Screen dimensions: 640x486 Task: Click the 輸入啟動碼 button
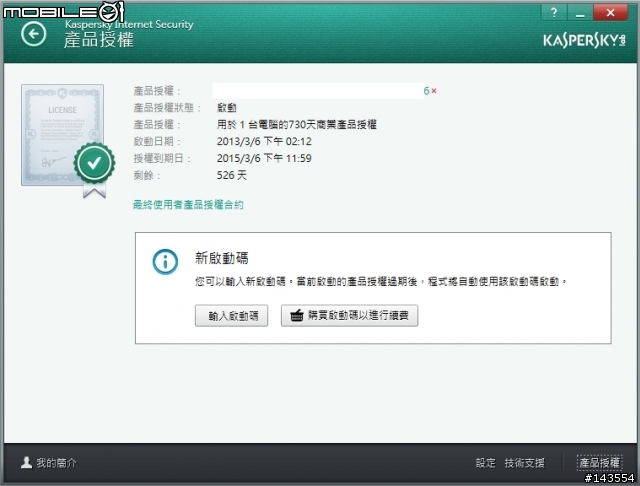coord(231,315)
